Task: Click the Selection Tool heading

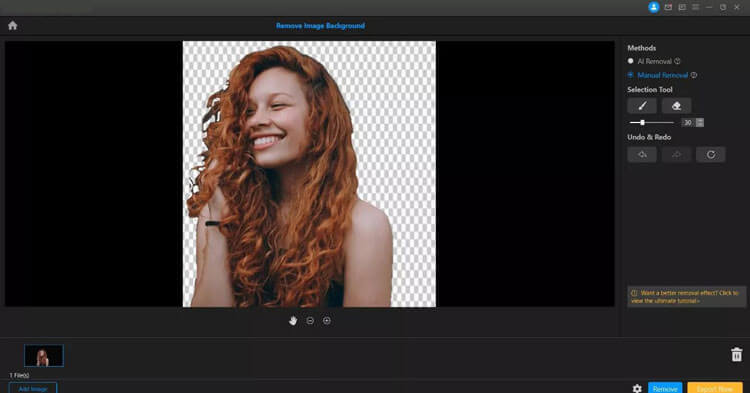Action: click(x=650, y=89)
